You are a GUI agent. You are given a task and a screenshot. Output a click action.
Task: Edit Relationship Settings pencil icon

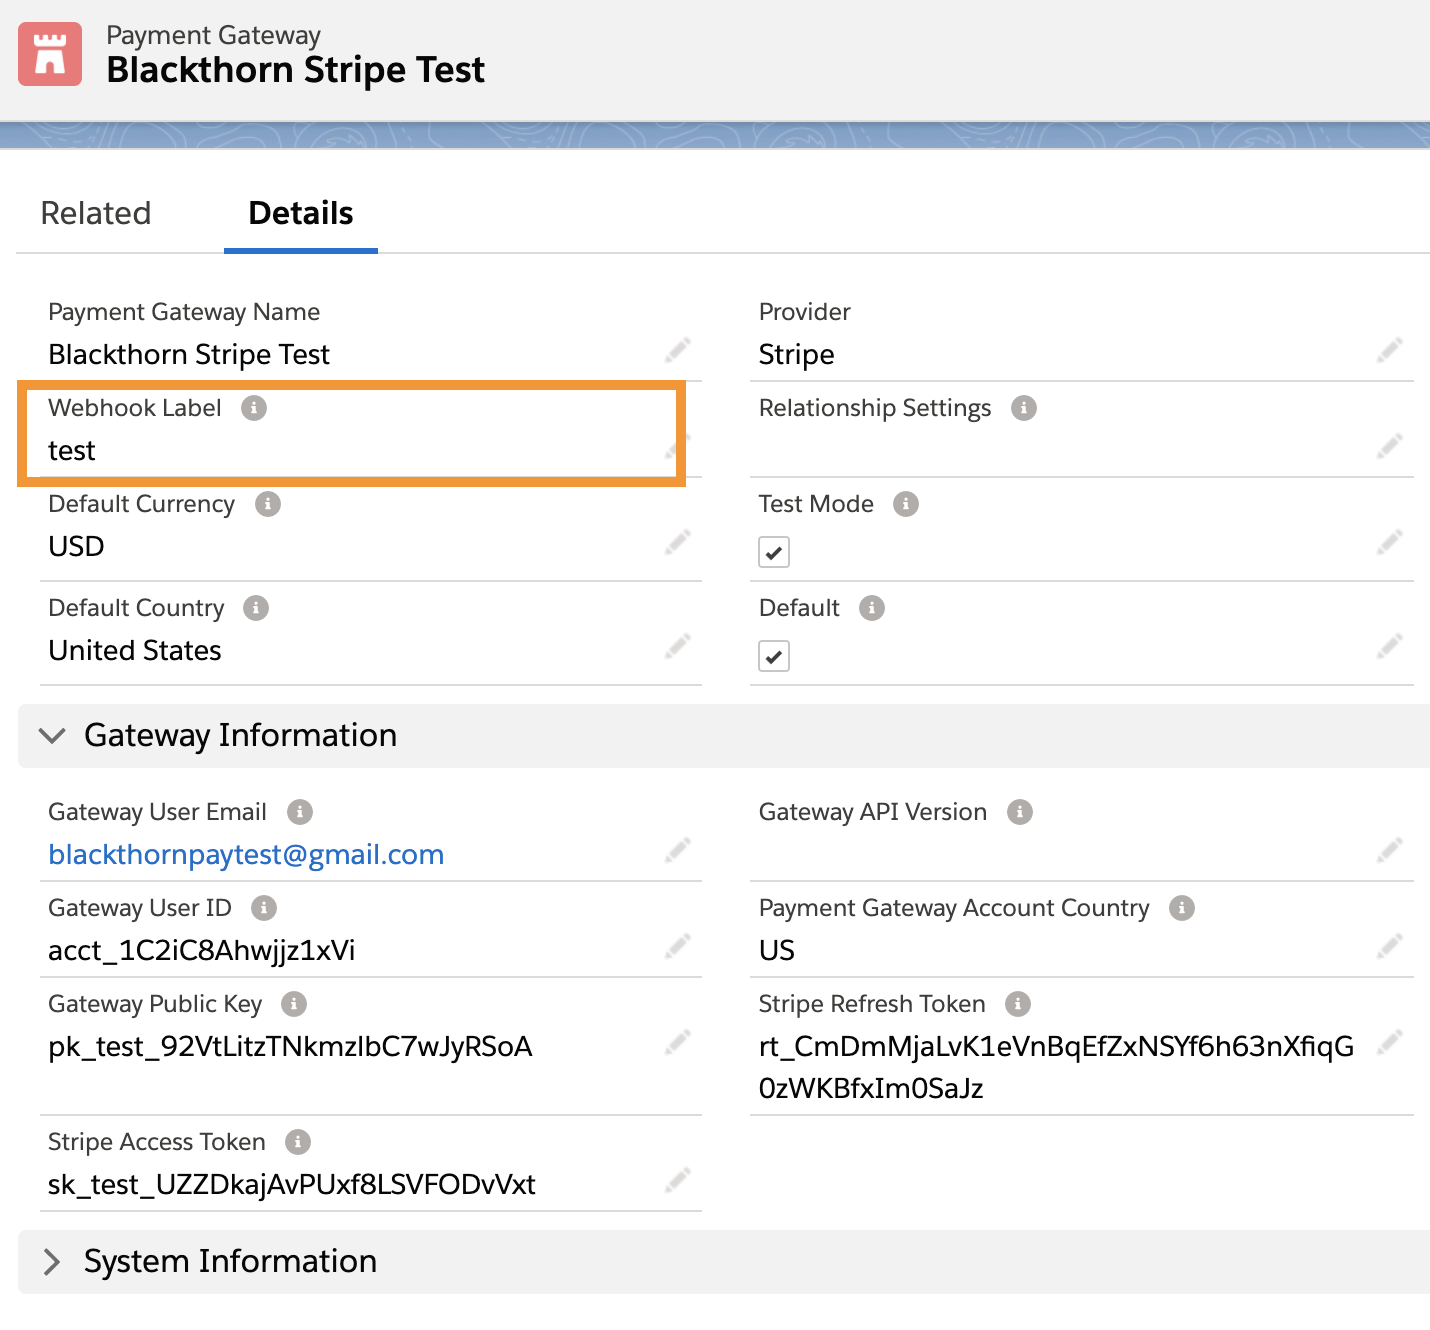(1390, 446)
